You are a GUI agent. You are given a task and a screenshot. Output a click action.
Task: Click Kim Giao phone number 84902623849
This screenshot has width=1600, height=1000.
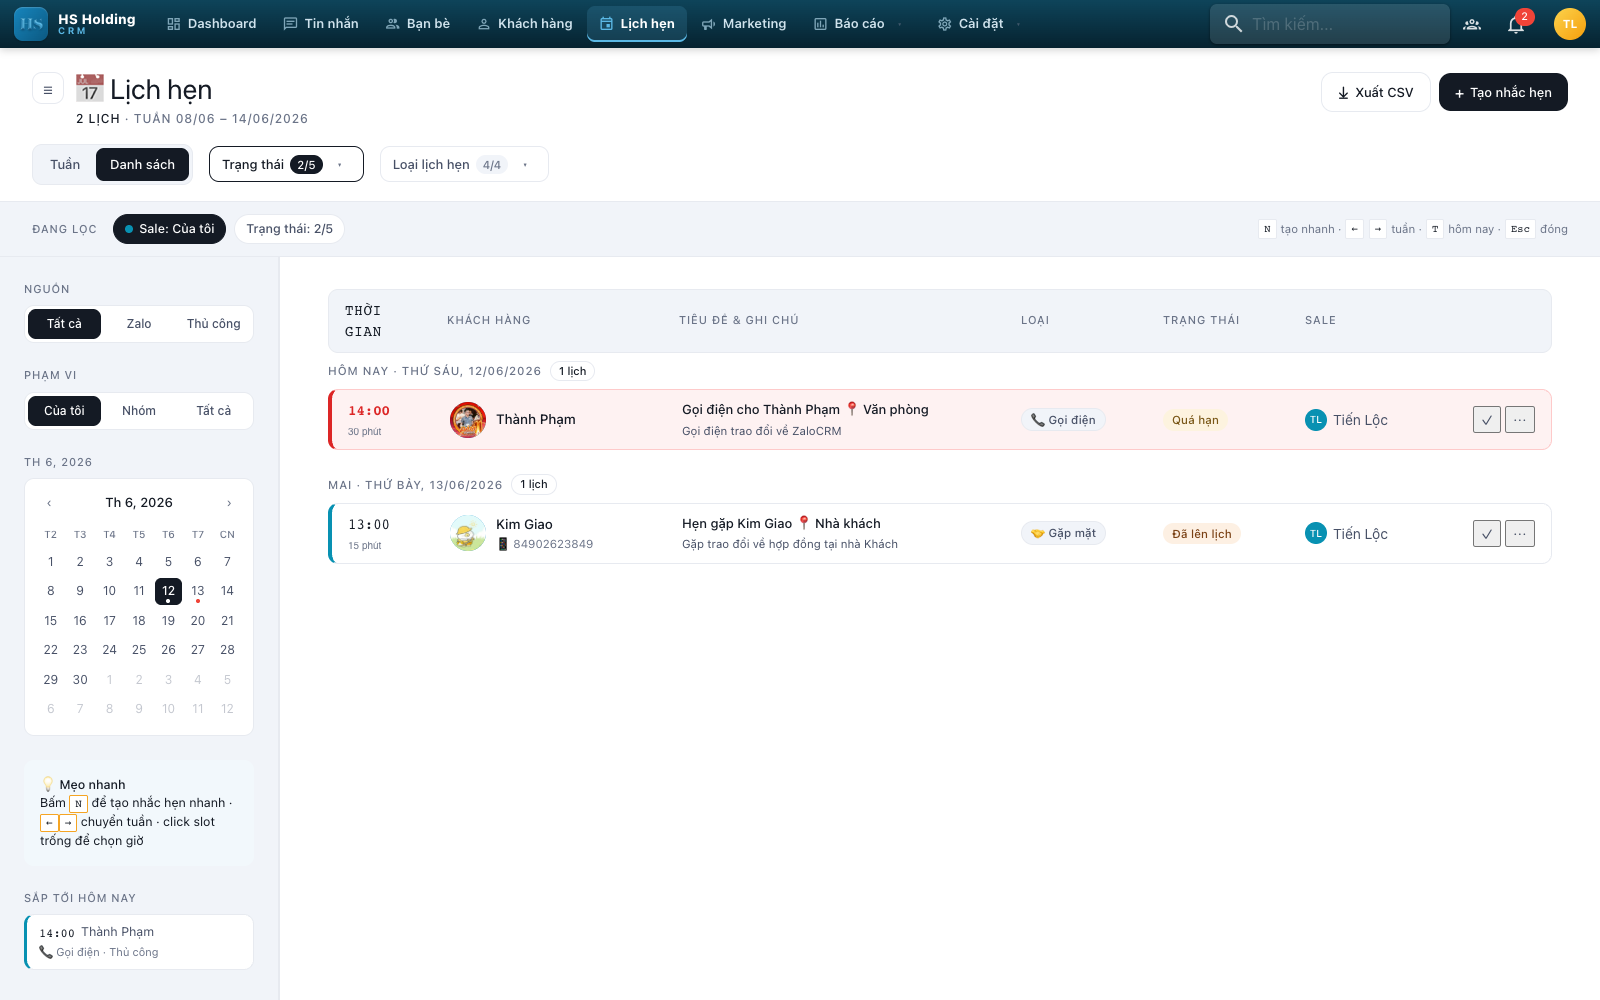coord(553,544)
